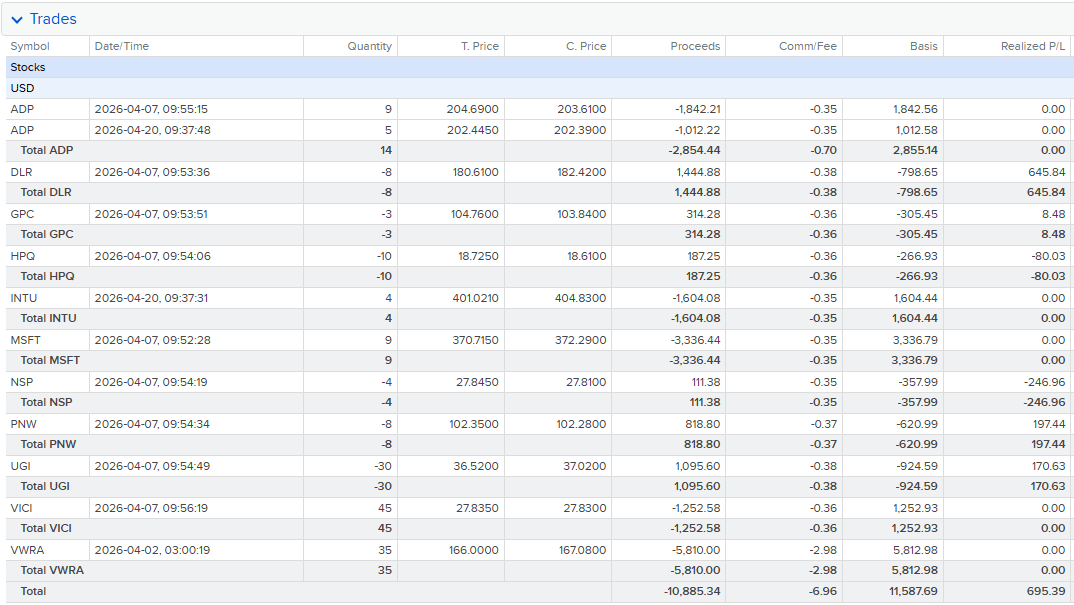The image size is (1074, 605).
Task: Click the DLR trade realized P/L 645.84
Action: 1047,172
